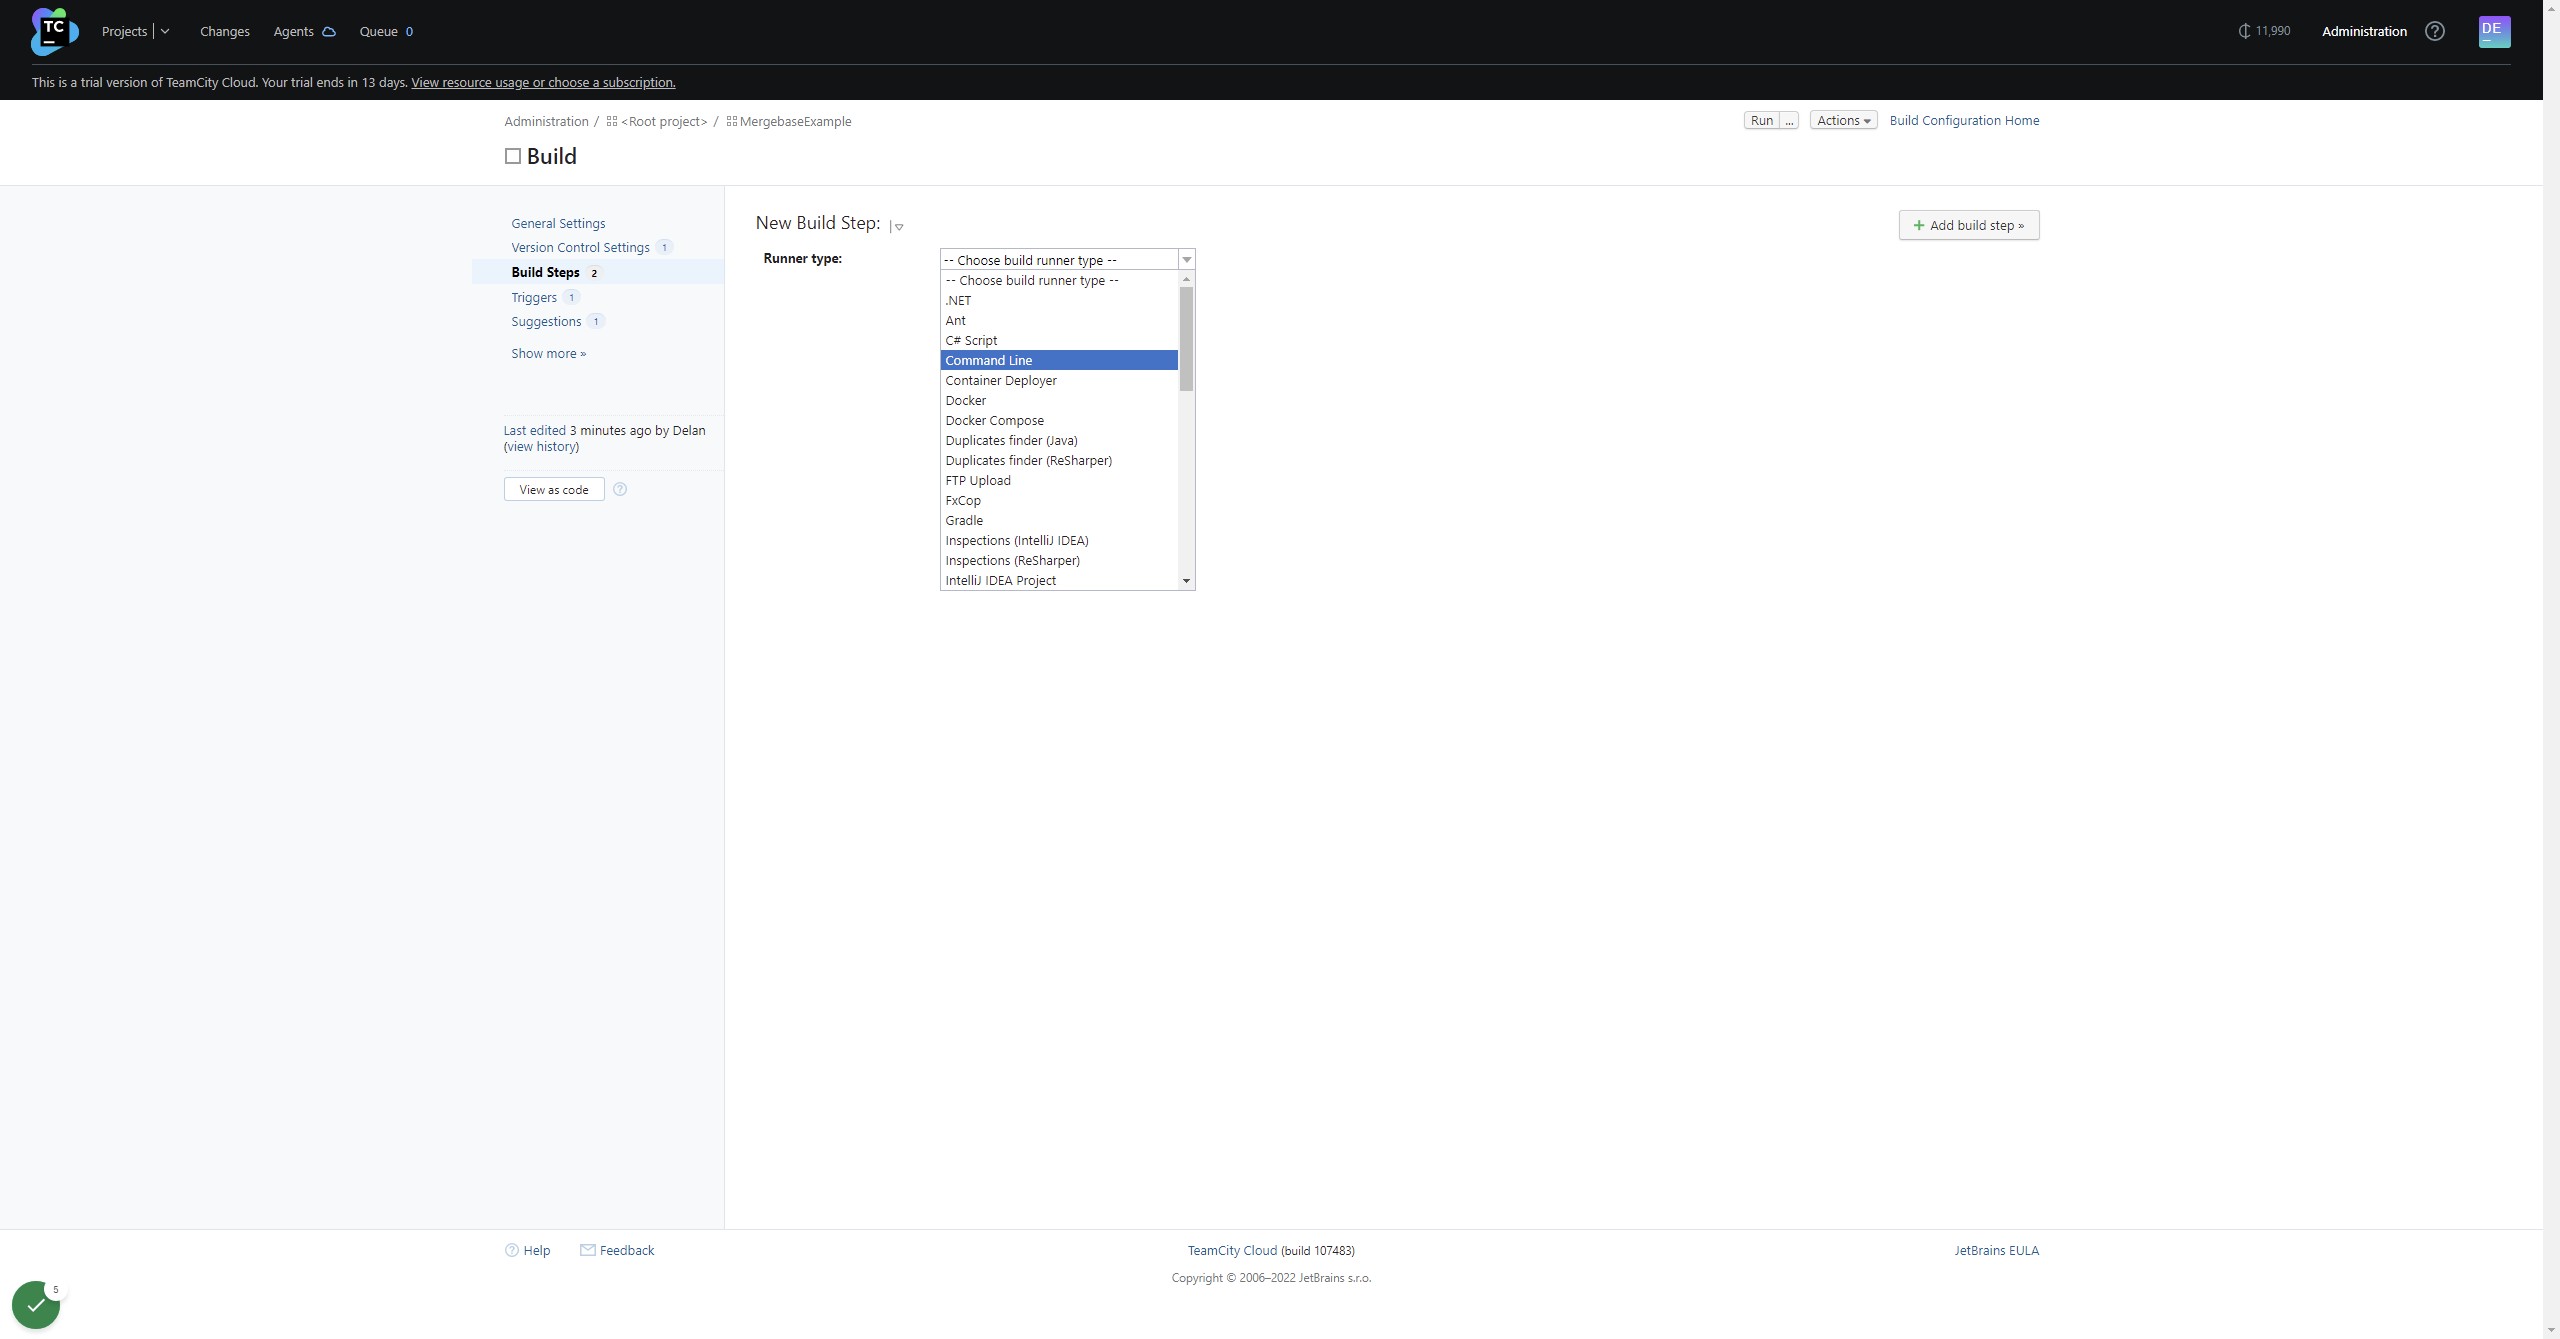Click the Build configuration square icon
This screenshot has height=1339, width=2560.
coord(513,156)
